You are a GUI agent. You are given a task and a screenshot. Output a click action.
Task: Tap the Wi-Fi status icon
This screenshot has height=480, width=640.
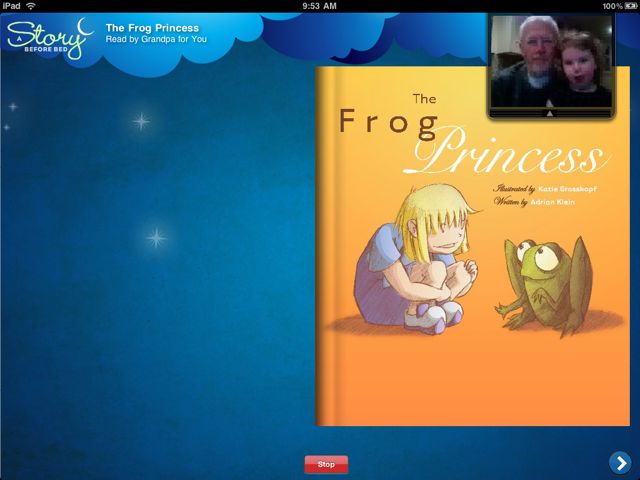pos(31,6)
